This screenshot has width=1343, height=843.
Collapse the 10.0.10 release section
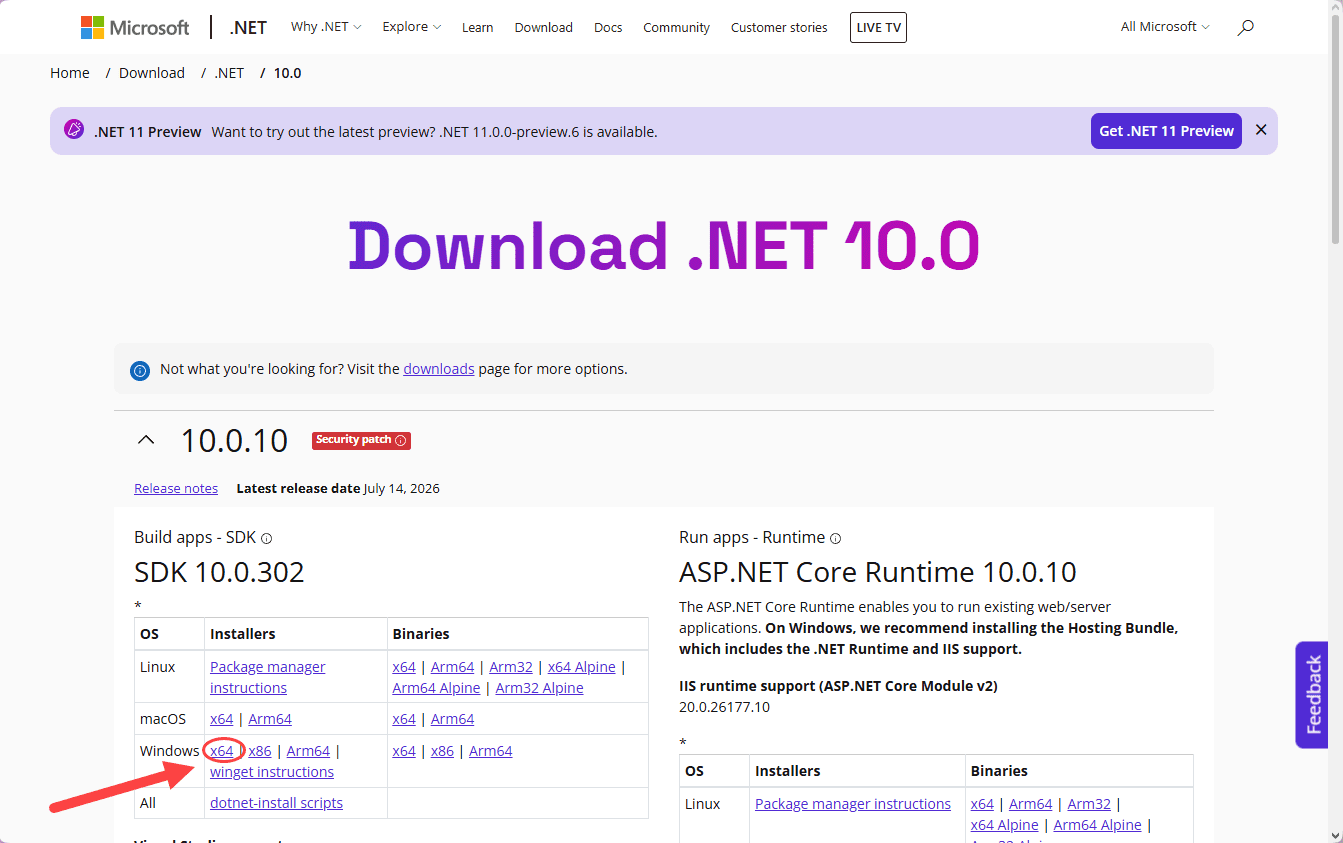[146, 440]
